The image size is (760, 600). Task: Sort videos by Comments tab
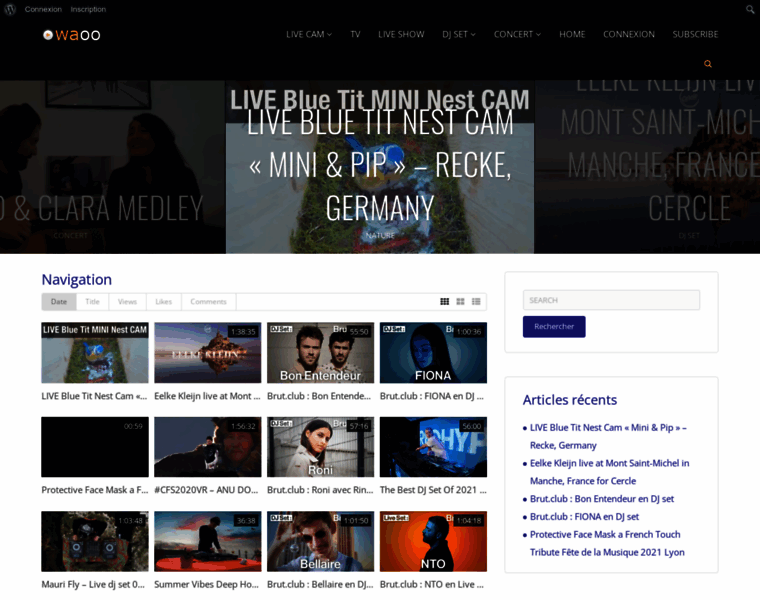pyautogui.click(x=208, y=301)
